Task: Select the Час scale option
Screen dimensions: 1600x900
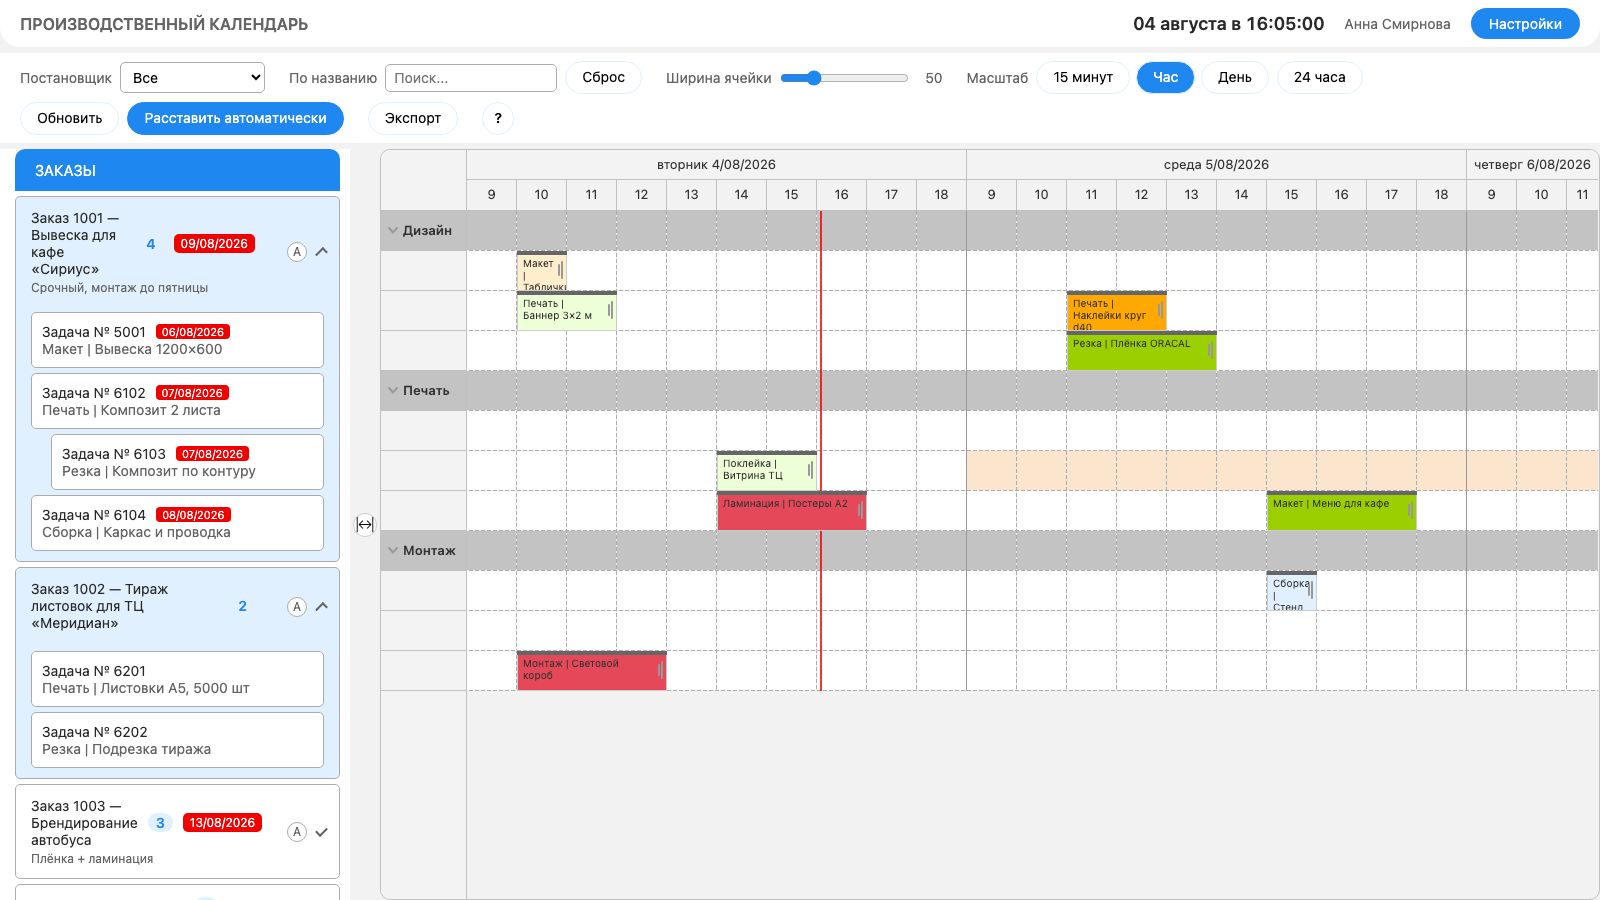Action: click(1165, 77)
